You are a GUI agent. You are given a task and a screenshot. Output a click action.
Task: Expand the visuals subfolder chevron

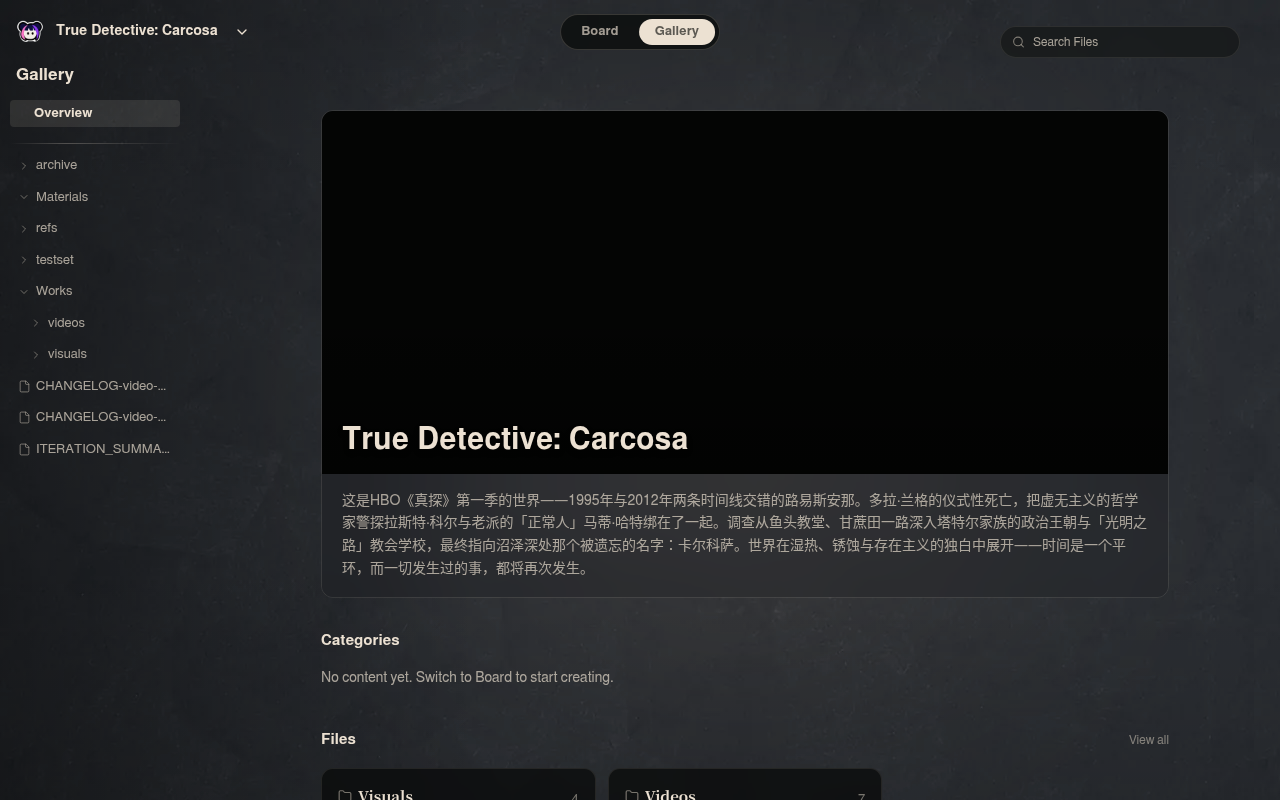click(x=36, y=354)
